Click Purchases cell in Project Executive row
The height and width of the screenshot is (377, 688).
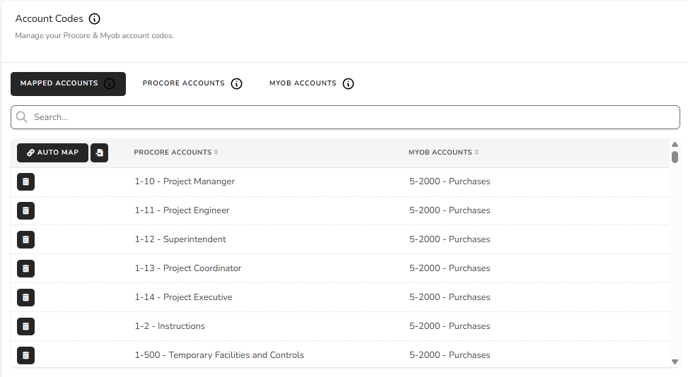450,297
